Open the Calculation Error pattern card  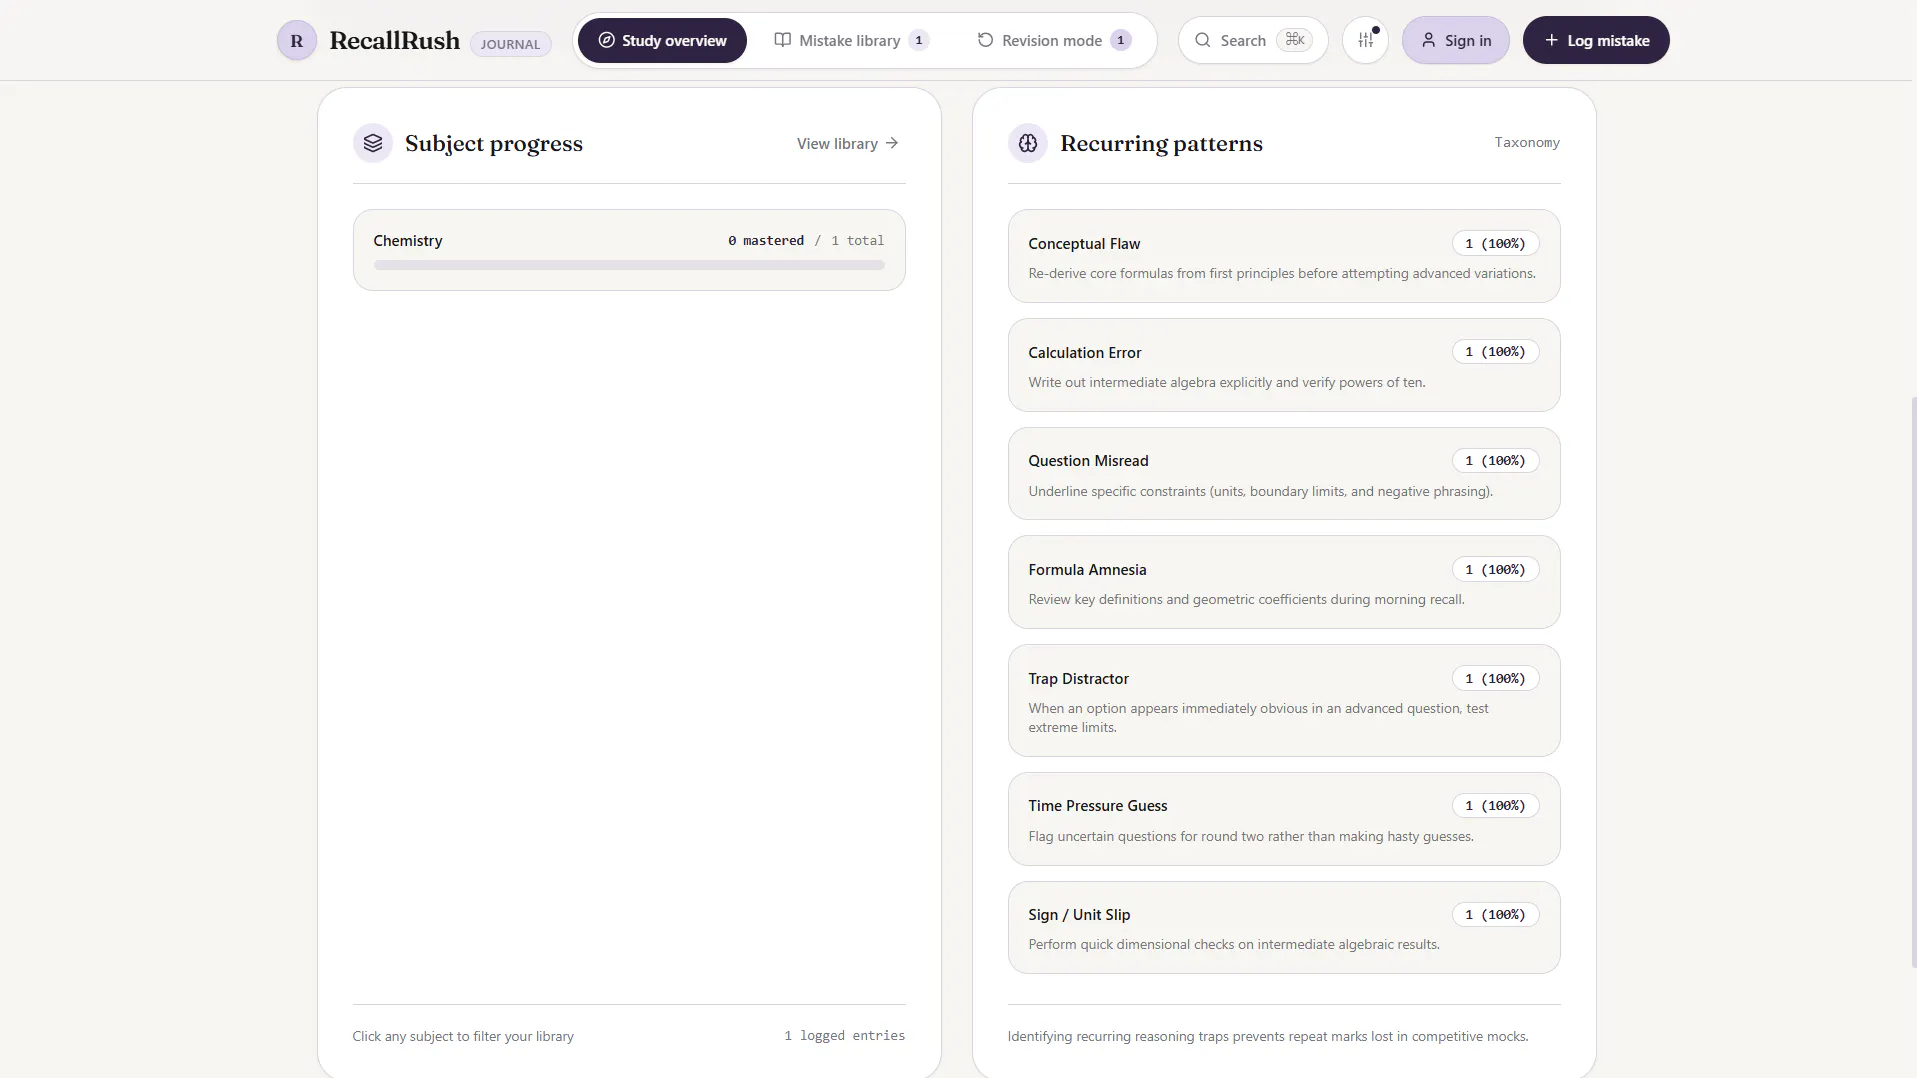point(1284,365)
